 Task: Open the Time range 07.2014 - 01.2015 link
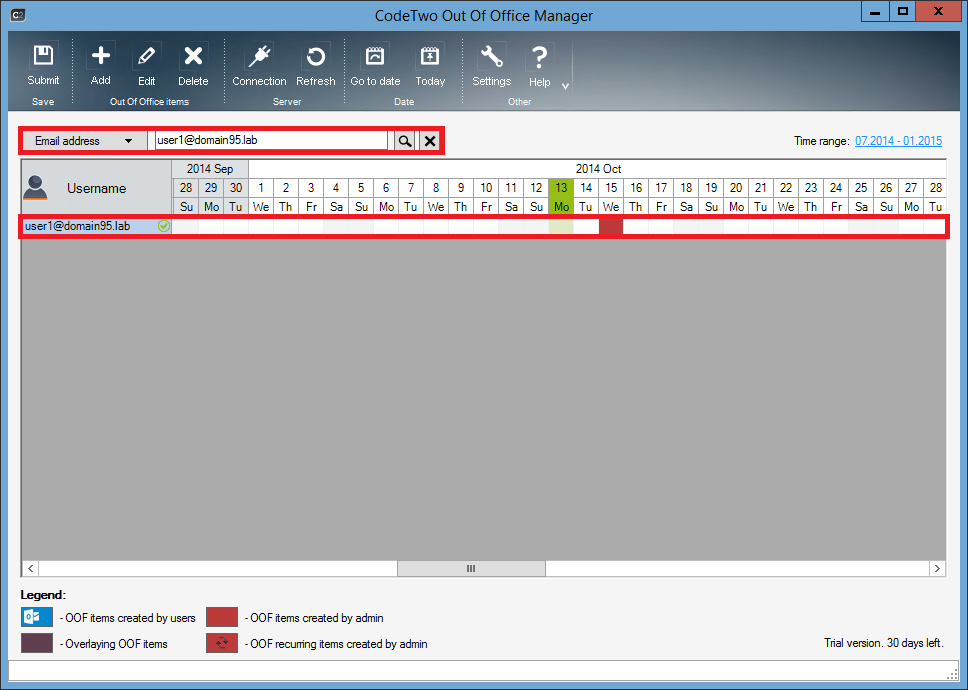pos(898,141)
